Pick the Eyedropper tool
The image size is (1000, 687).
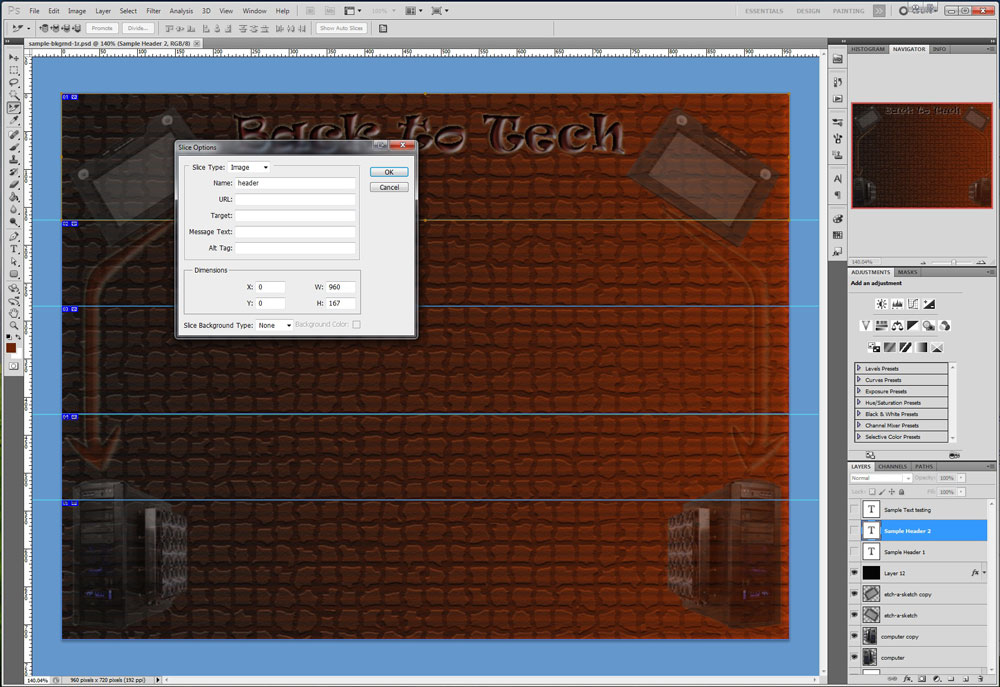14,120
